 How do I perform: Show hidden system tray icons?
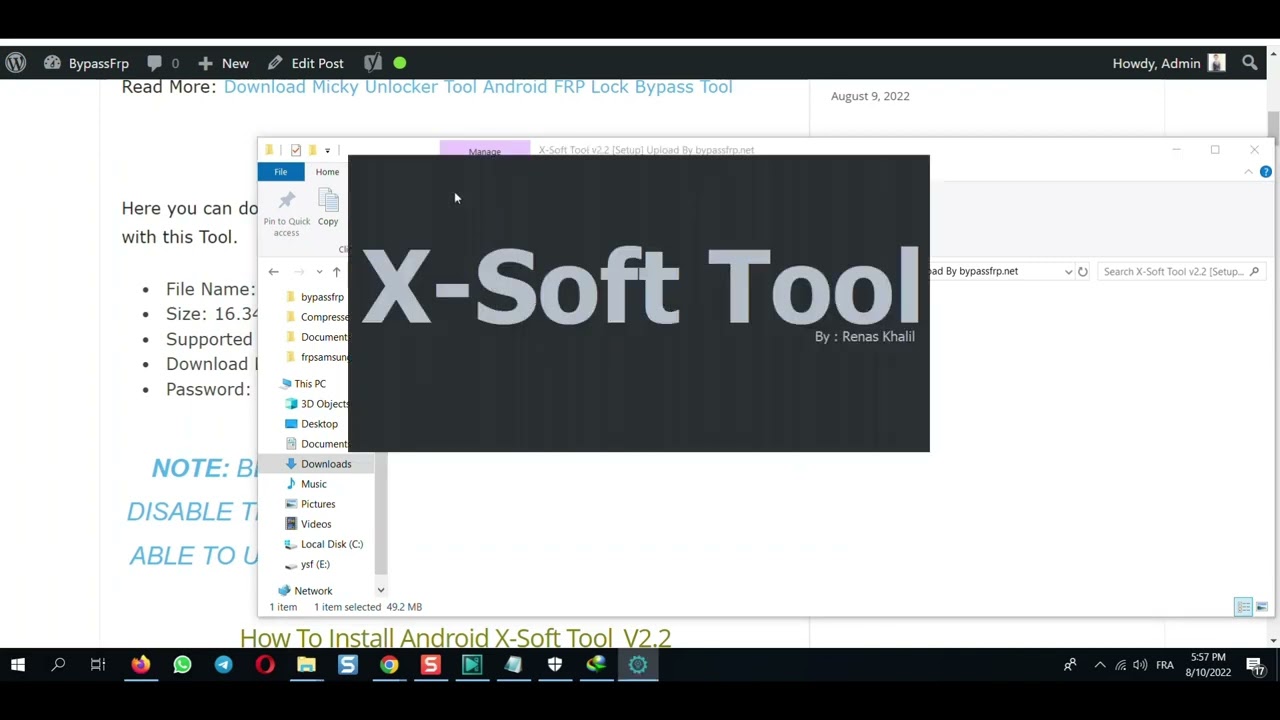pyautogui.click(x=1100, y=665)
